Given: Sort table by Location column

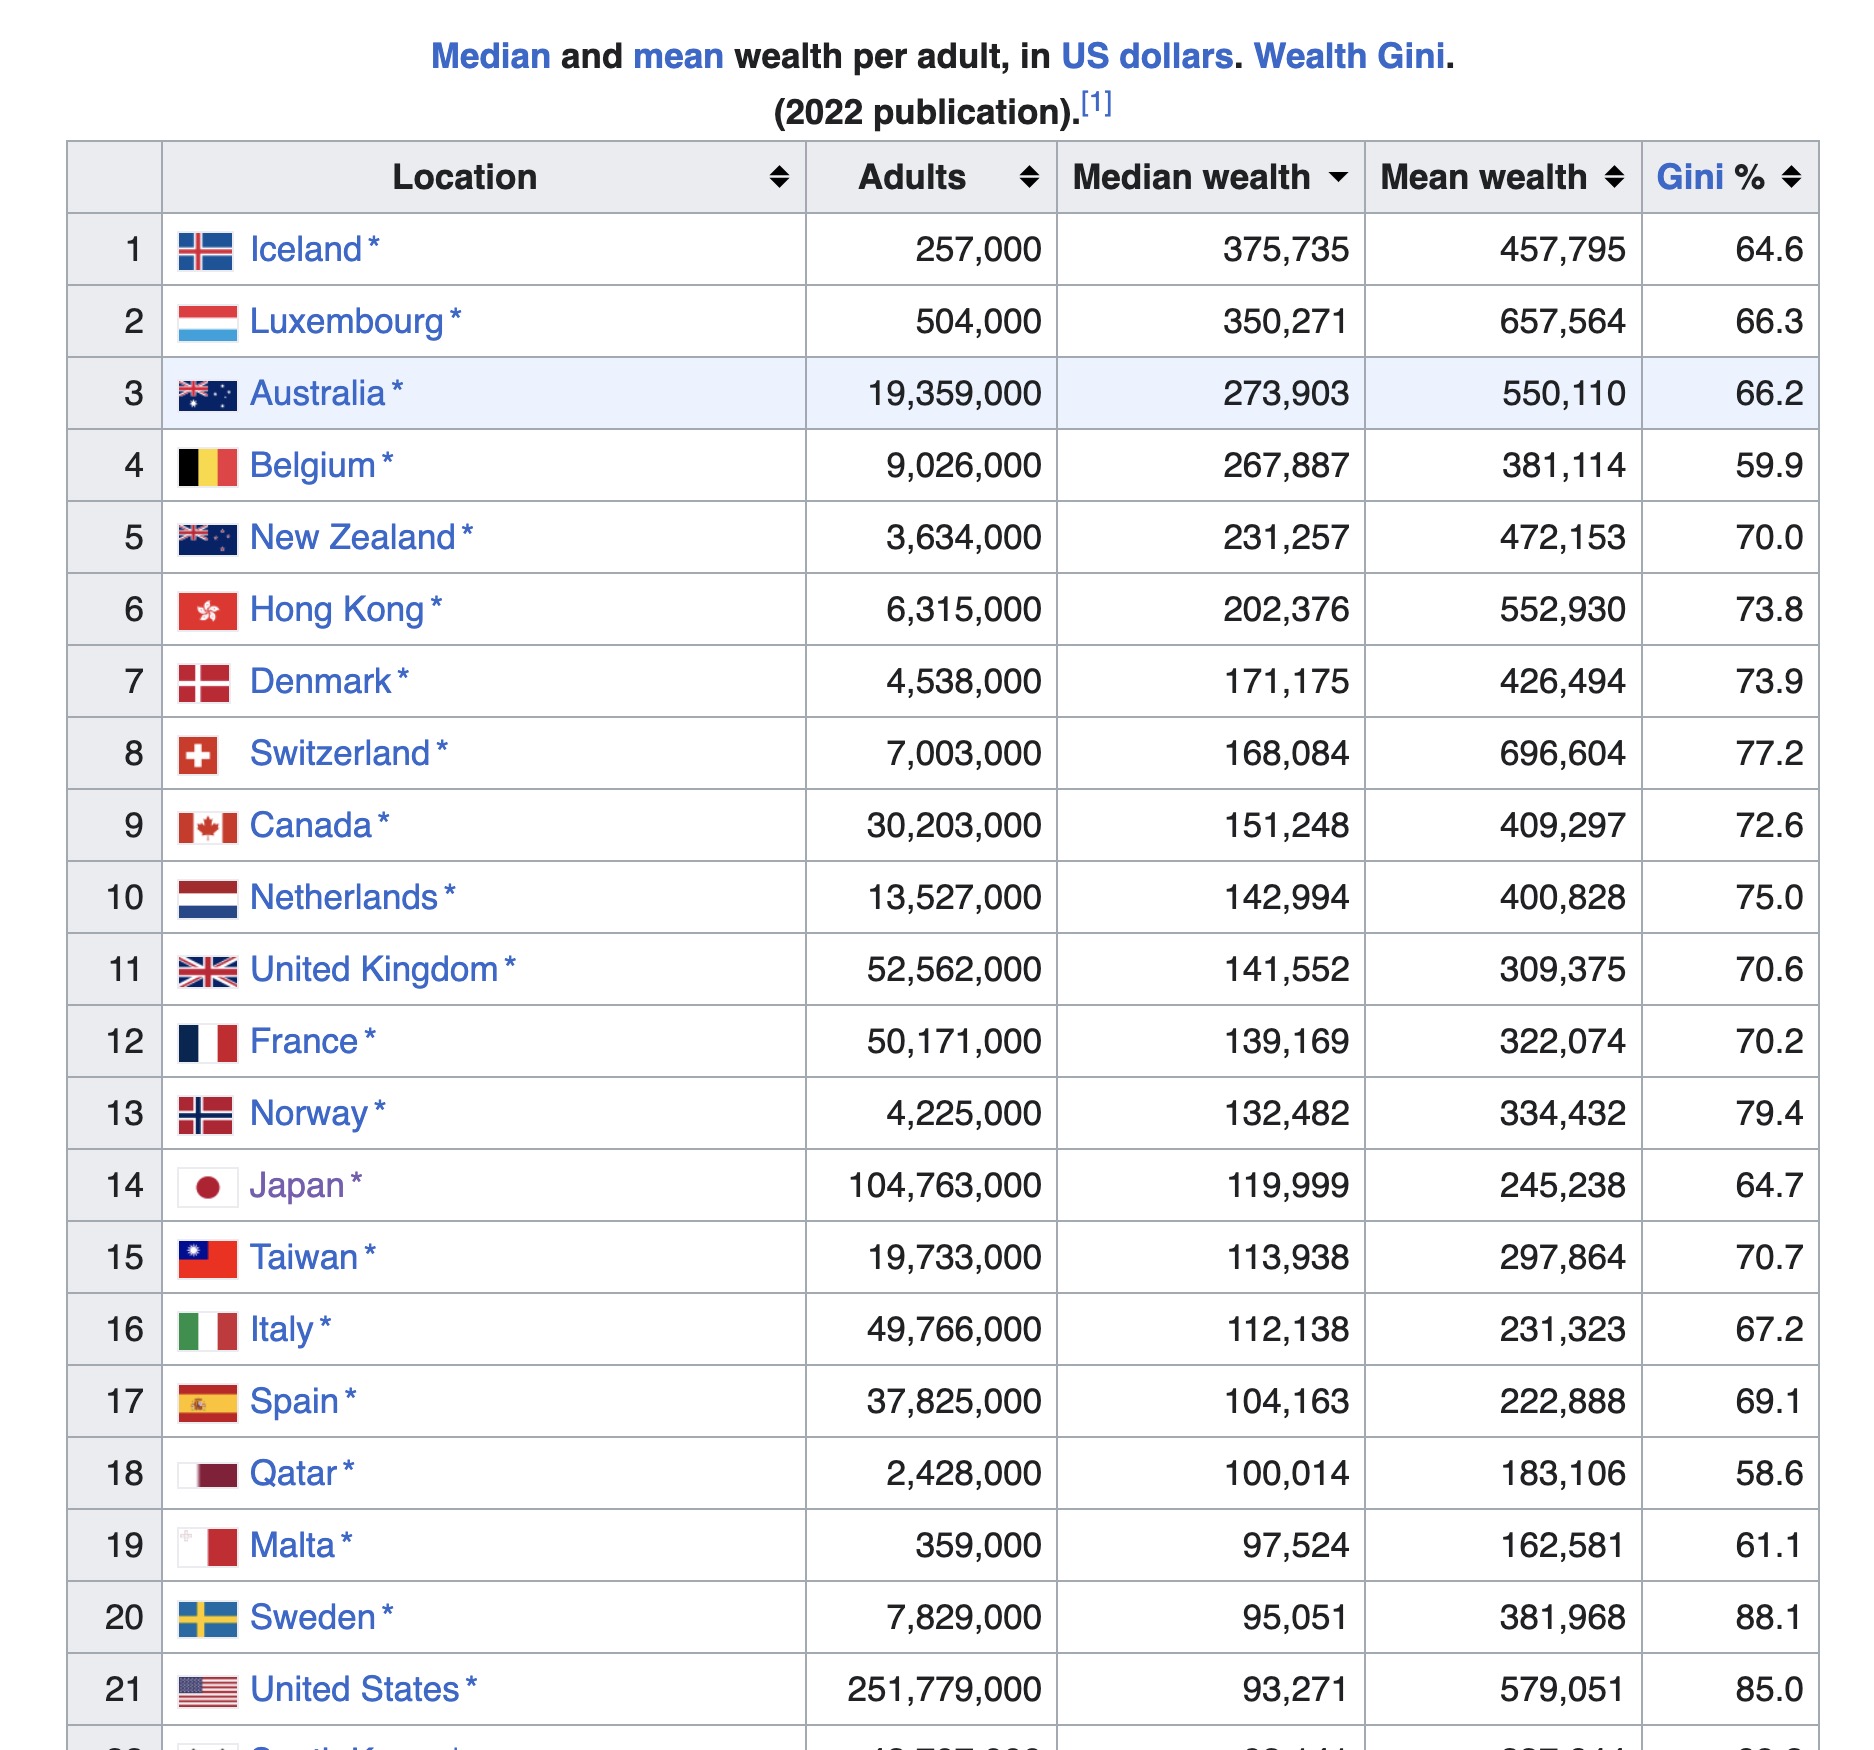Looking at the screenshot, I should click(x=779, y=177).
